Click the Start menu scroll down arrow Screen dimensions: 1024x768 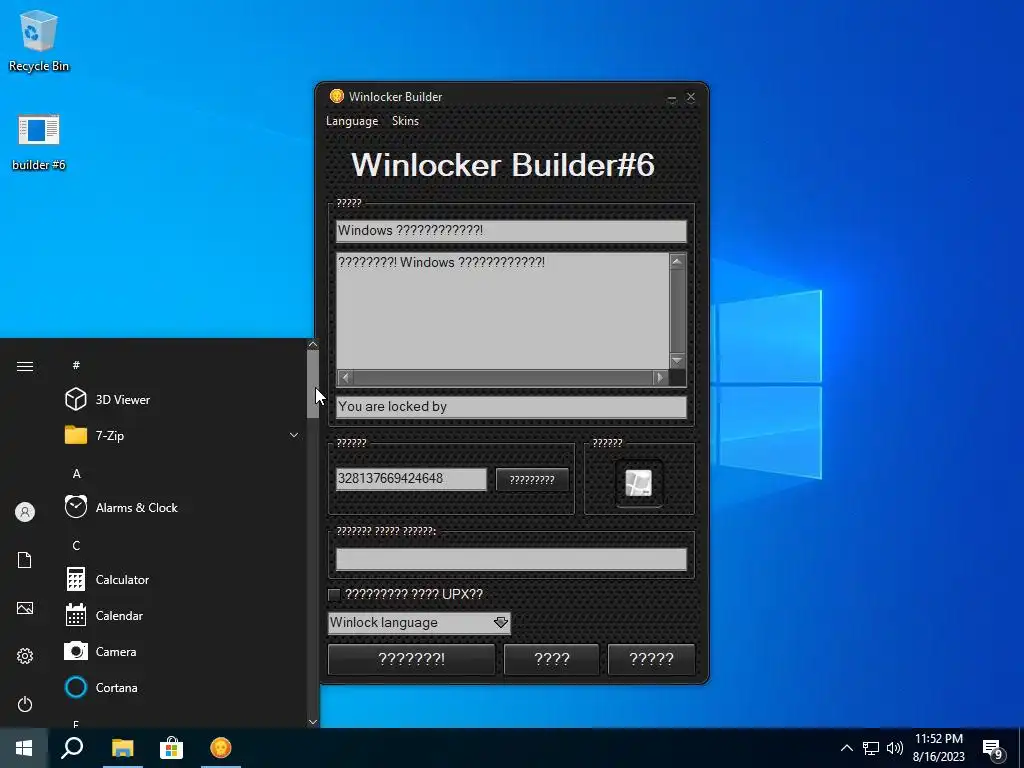[313, 722]
